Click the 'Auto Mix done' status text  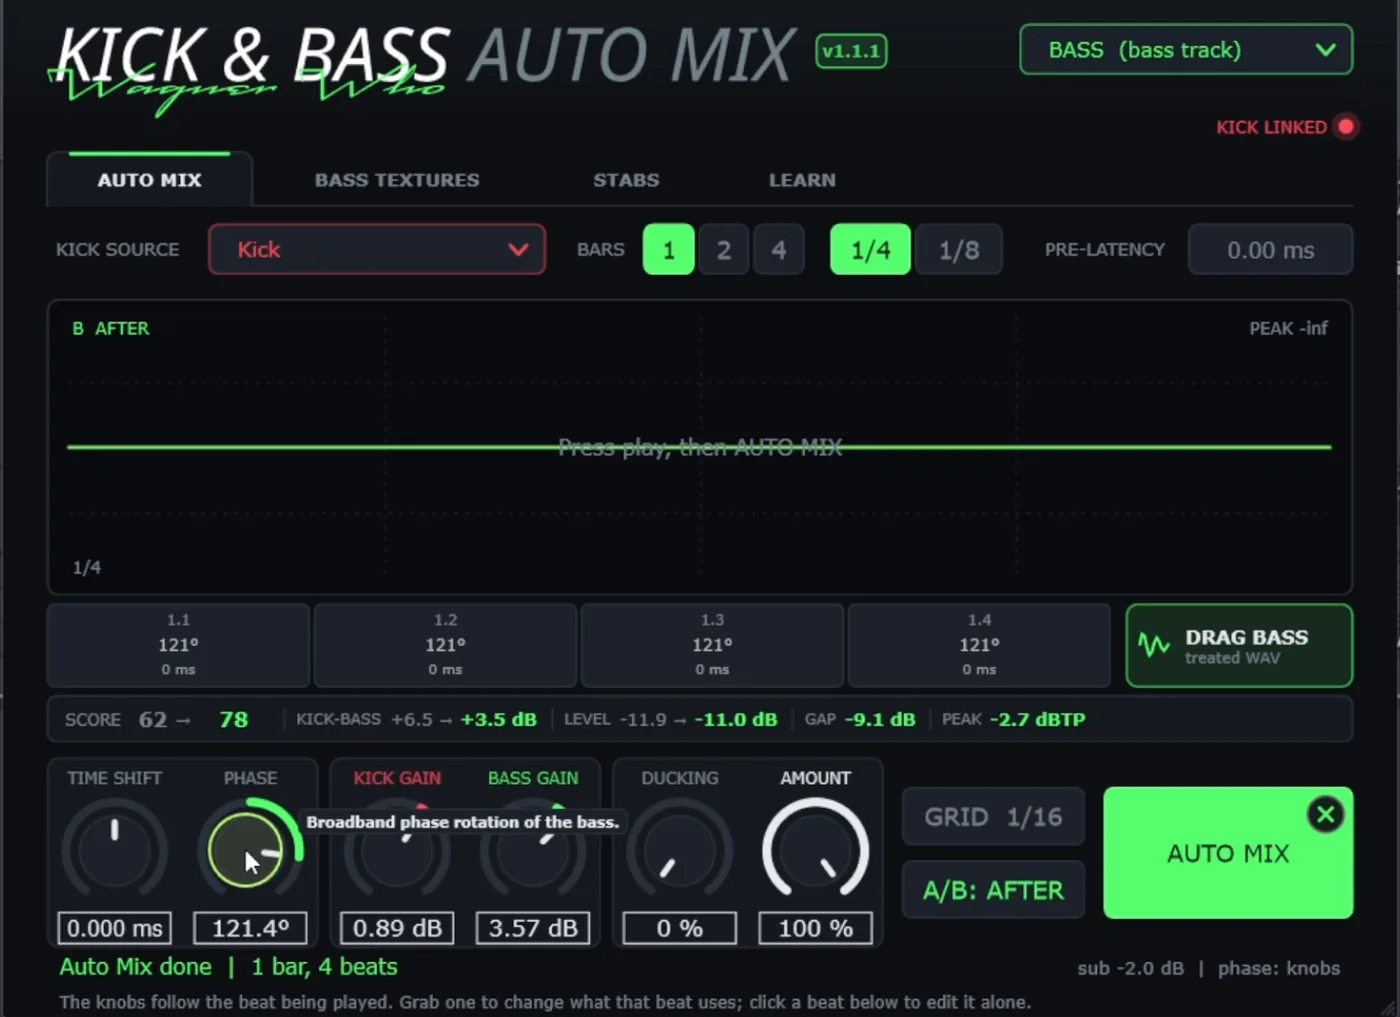point(135,967)
